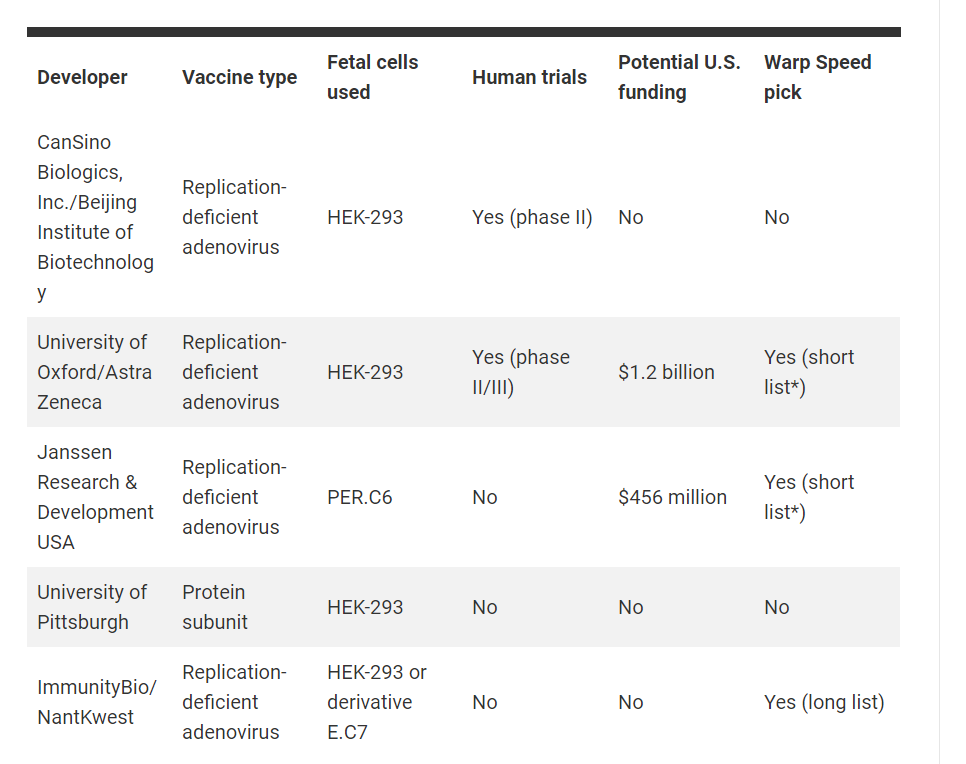The height and width of the screenshot is (764, 966).
Task: Click the Vaccine type column header
Action: pos(239,77)
